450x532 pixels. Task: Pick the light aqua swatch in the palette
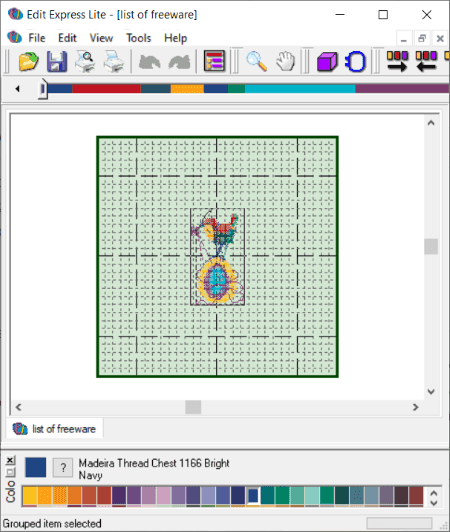coord(312,496)
